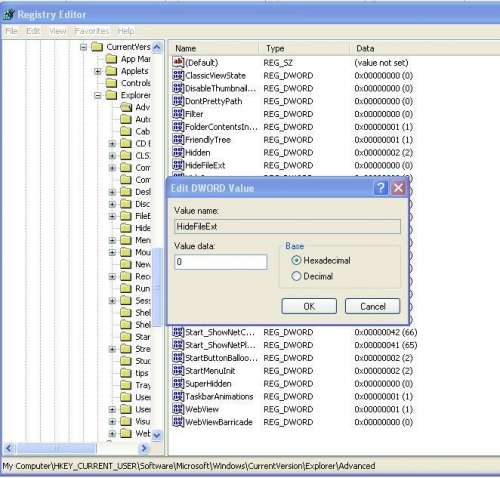Screen dimensions: 500x478
Task: Click the Run folder icon
Action: click(x=126, y=288)
